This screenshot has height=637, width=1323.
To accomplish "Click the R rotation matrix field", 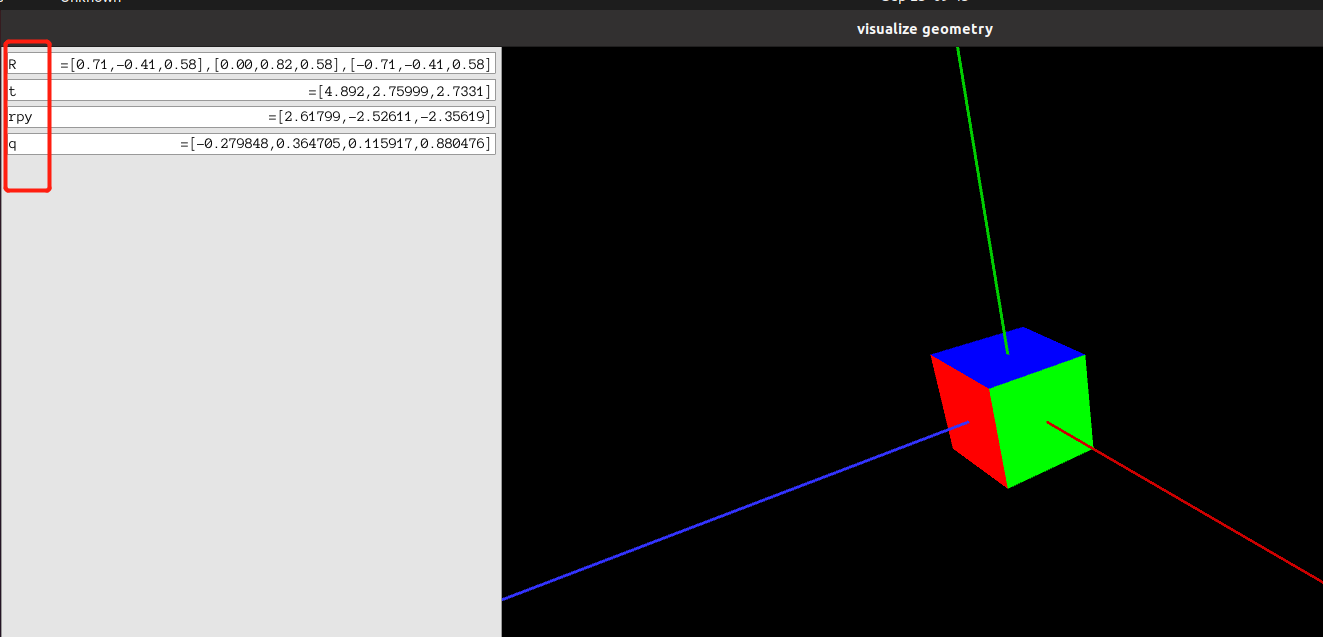I will (250, 65).
